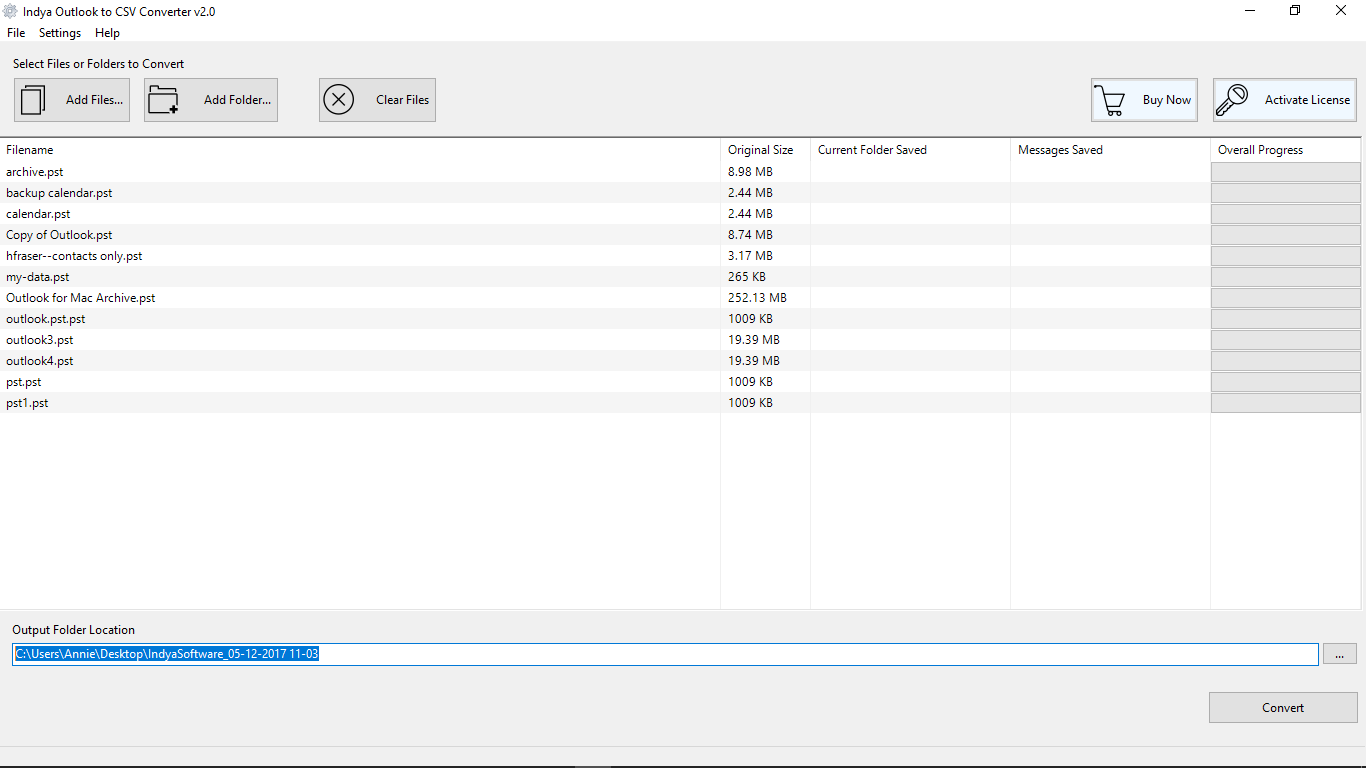The width and height of the screenshot is (1366, 768).
Task: Select the pst.pst file
Action: [x=24, y=382]
